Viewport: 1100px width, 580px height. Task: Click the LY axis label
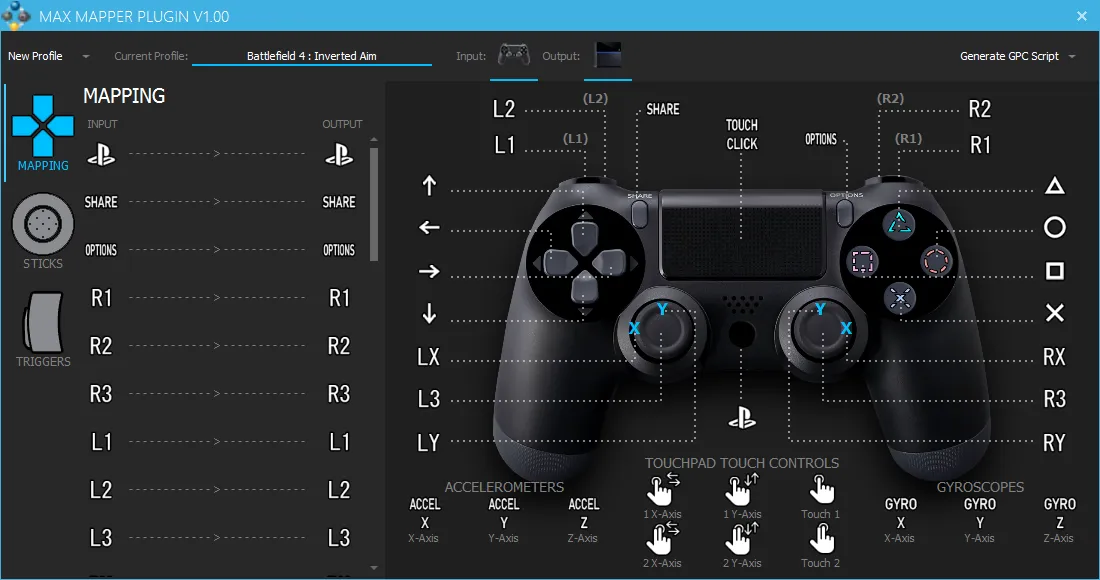pyautogui.click(x=429, y=443)
